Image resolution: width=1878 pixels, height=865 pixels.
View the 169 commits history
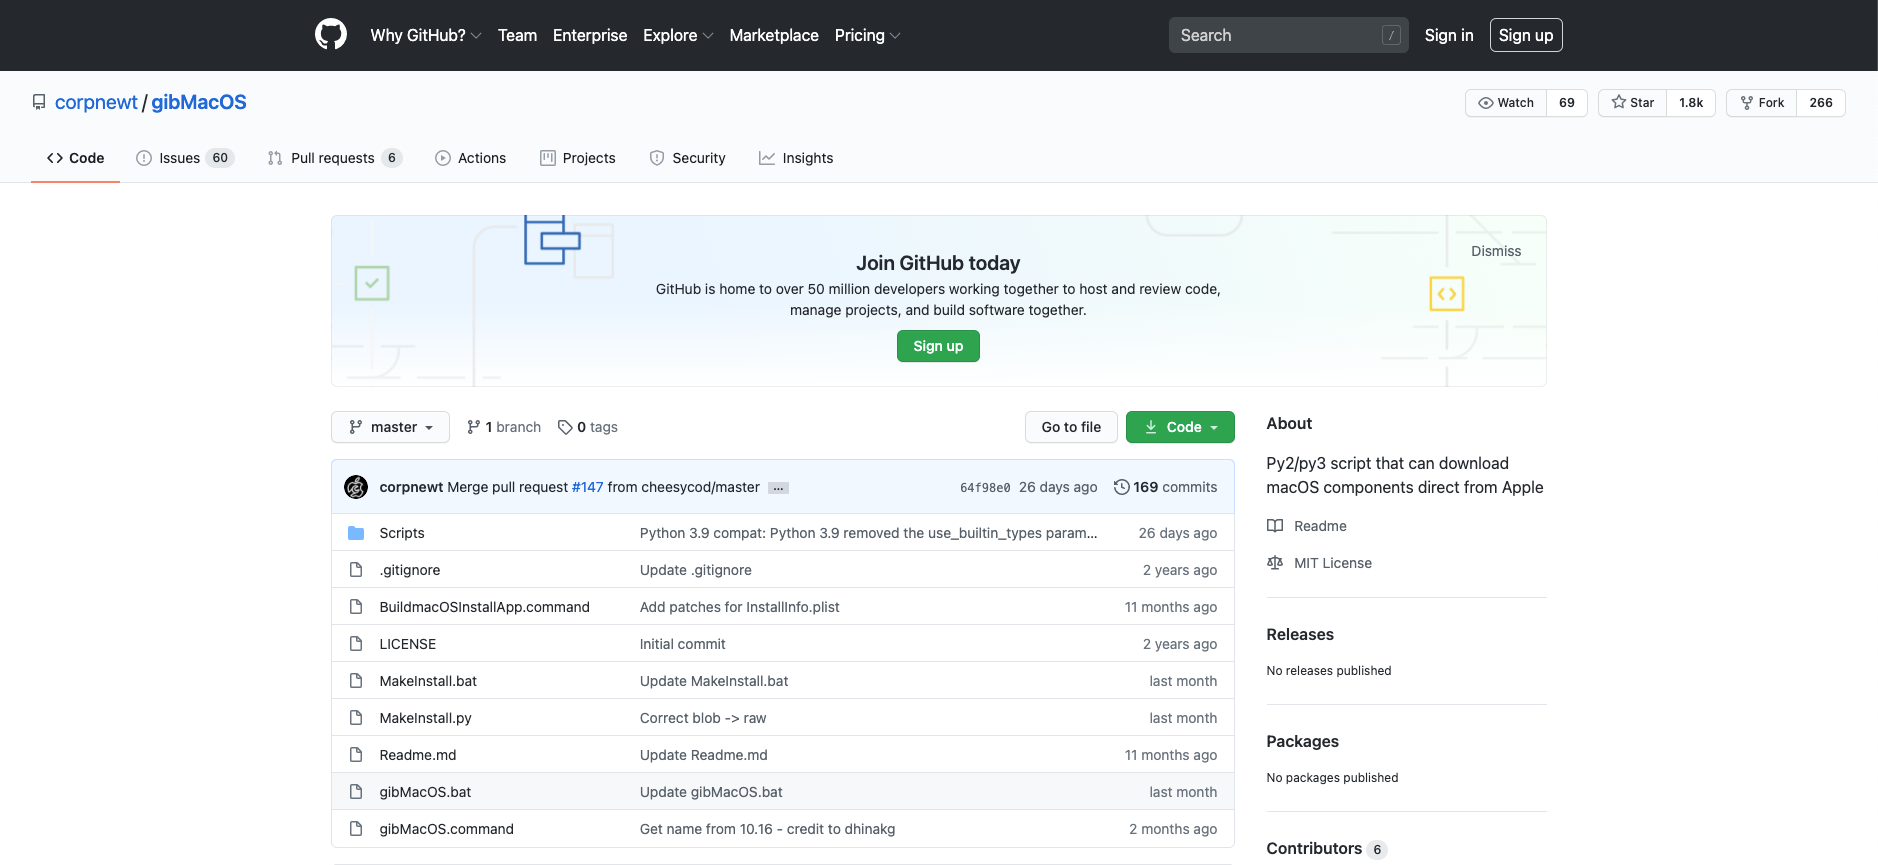tap(1165, 487)
